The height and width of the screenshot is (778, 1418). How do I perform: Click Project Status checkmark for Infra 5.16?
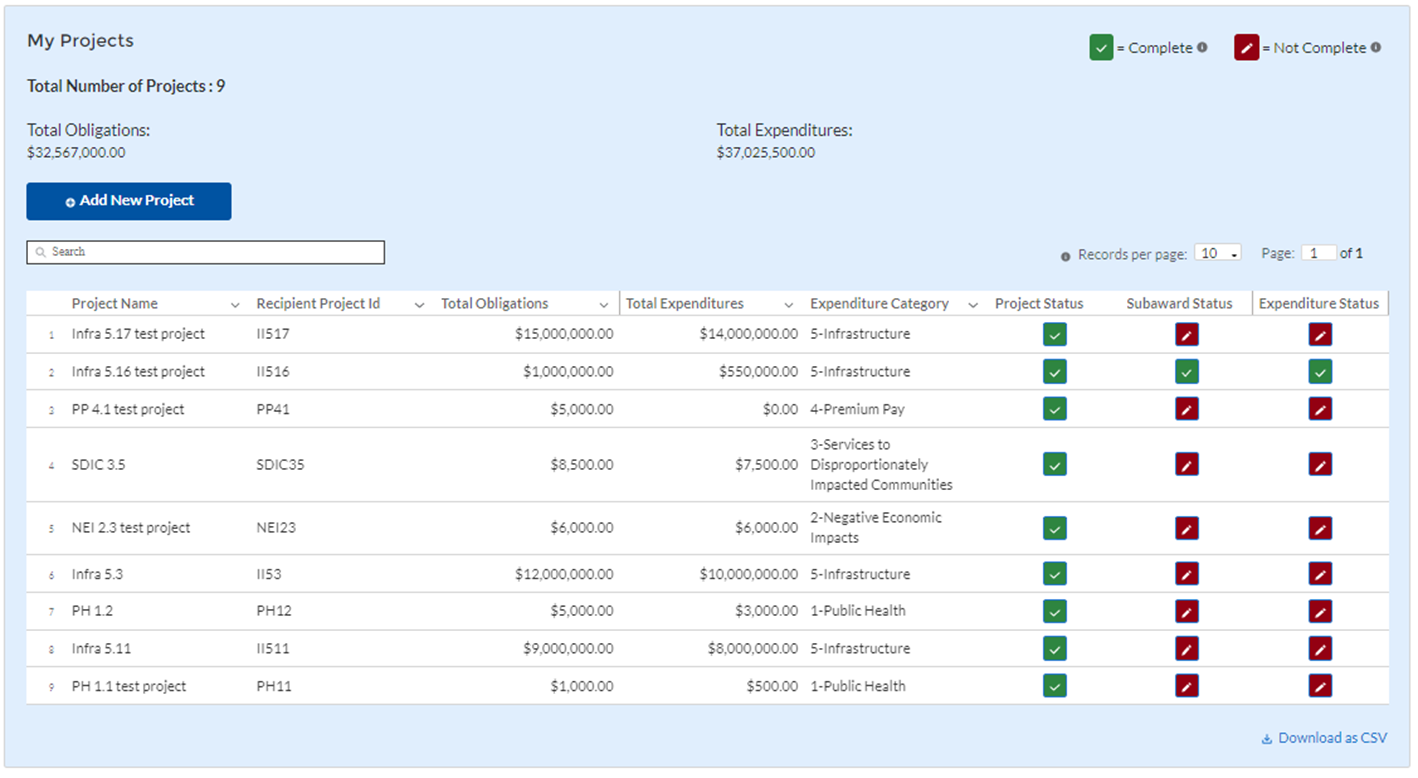coord(1054,372)
